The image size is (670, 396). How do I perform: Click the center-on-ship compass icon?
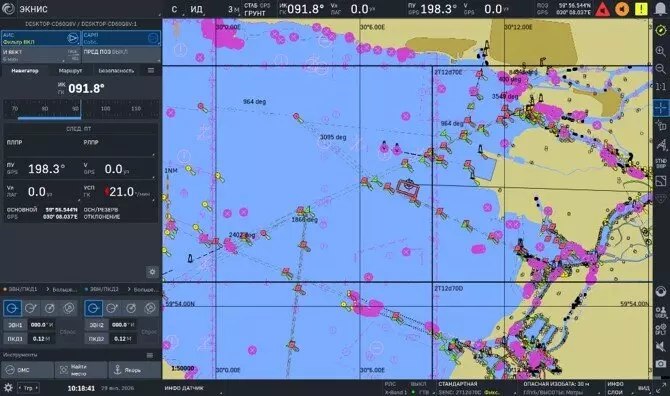tap(661, 30)
